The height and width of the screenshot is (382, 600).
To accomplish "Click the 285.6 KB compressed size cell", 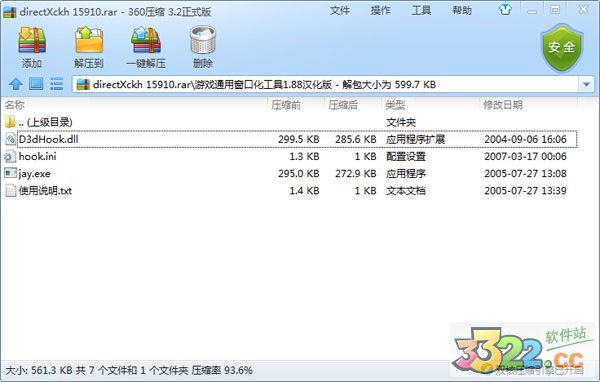I will click(355, 139).
